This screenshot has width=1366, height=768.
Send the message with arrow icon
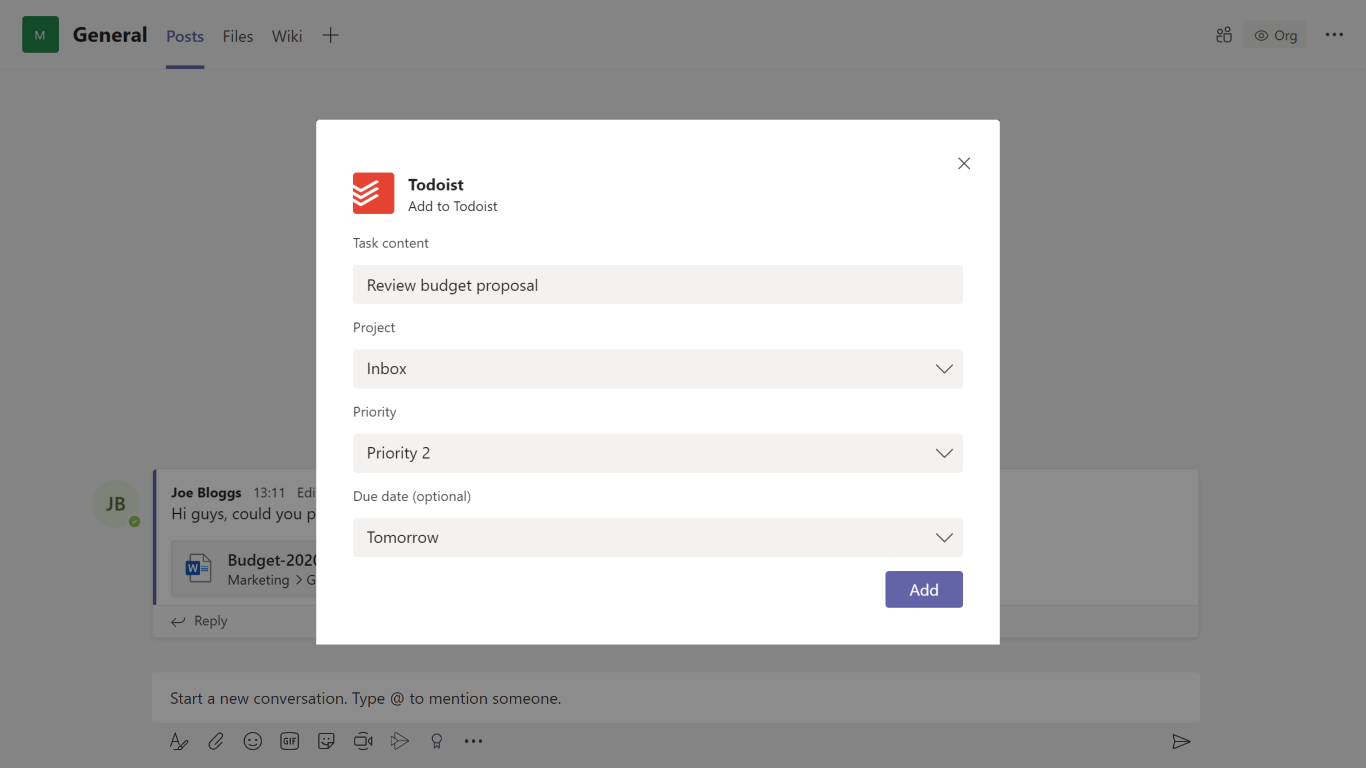1181,741
